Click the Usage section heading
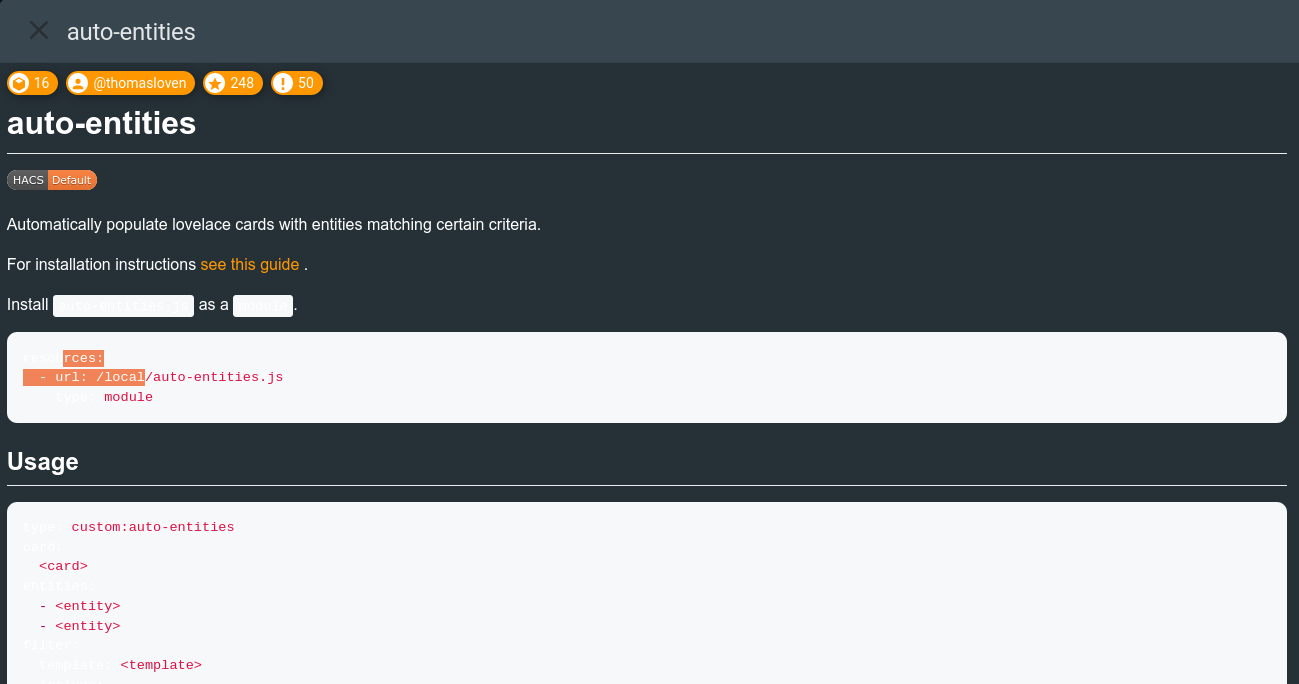Image resolution: width=1299 pixels, height=684 pixels. click(x=43, y=462)
